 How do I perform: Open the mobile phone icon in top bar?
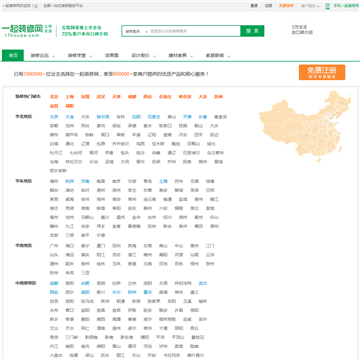(x=327, y=6)
